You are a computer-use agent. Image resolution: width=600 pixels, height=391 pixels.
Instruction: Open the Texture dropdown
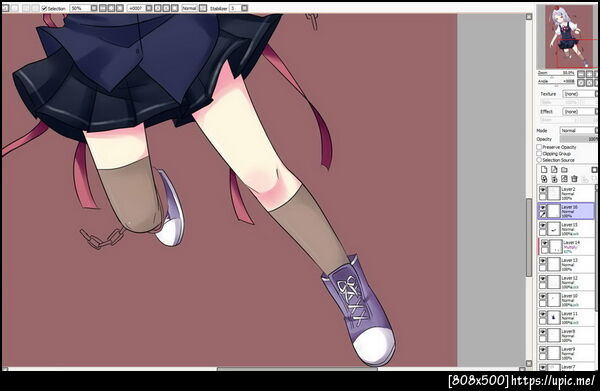tap(580, 94)
